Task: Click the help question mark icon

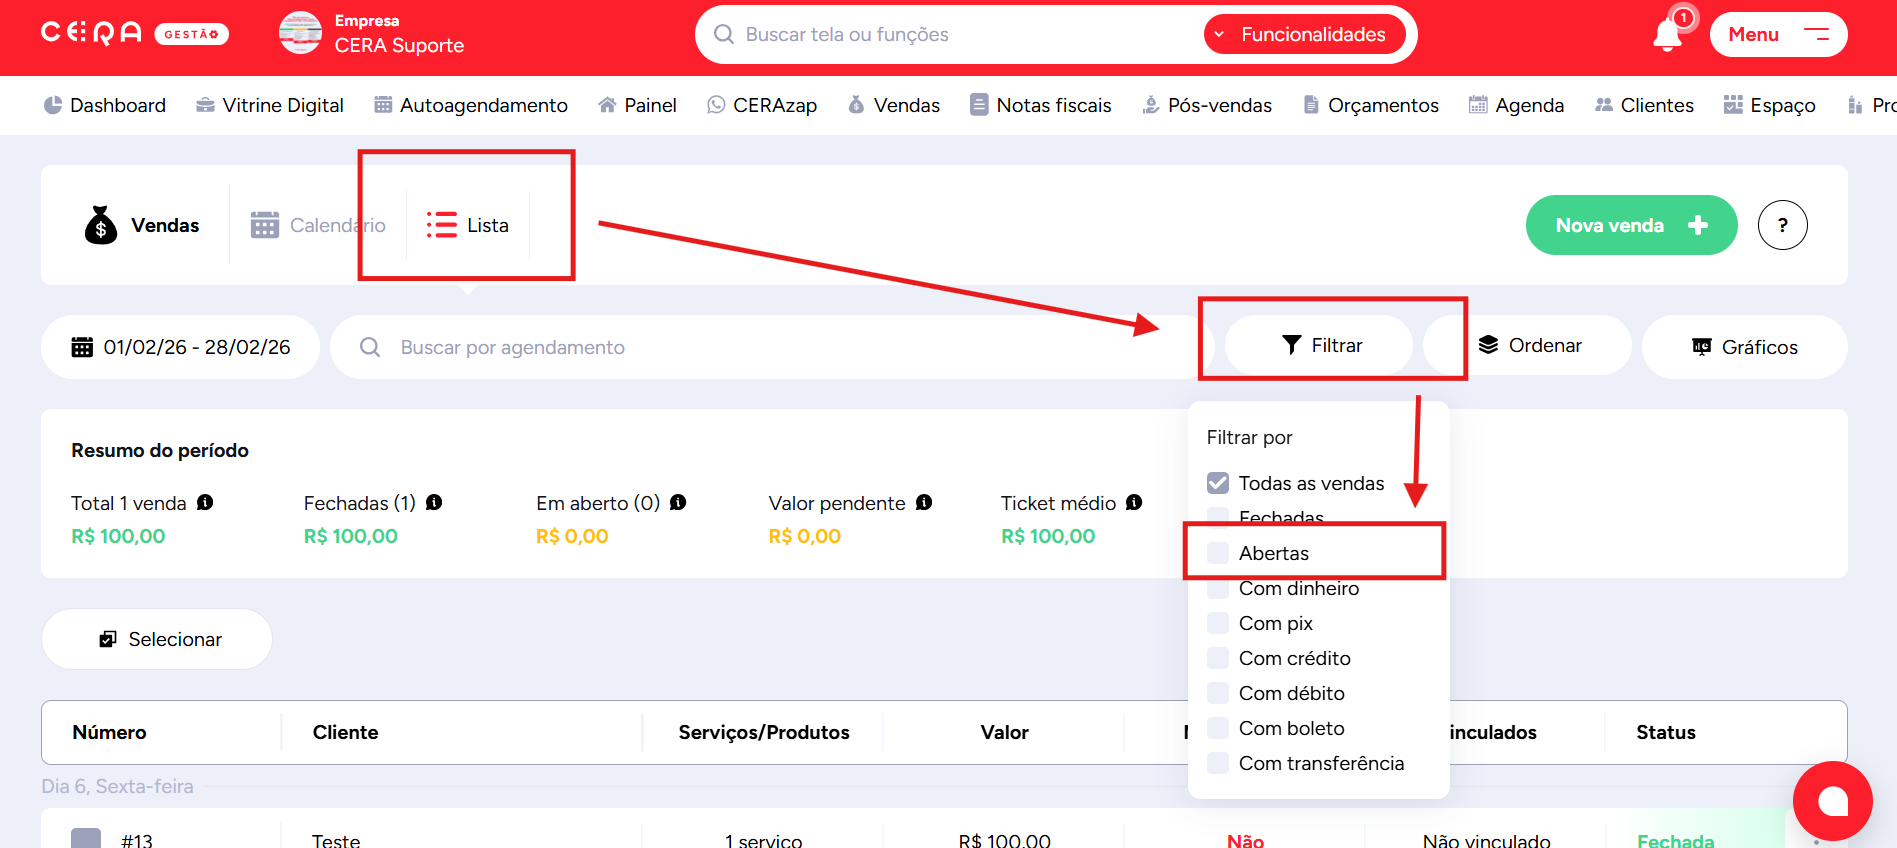Action: pyautogui.click(x=1782, y=225)
